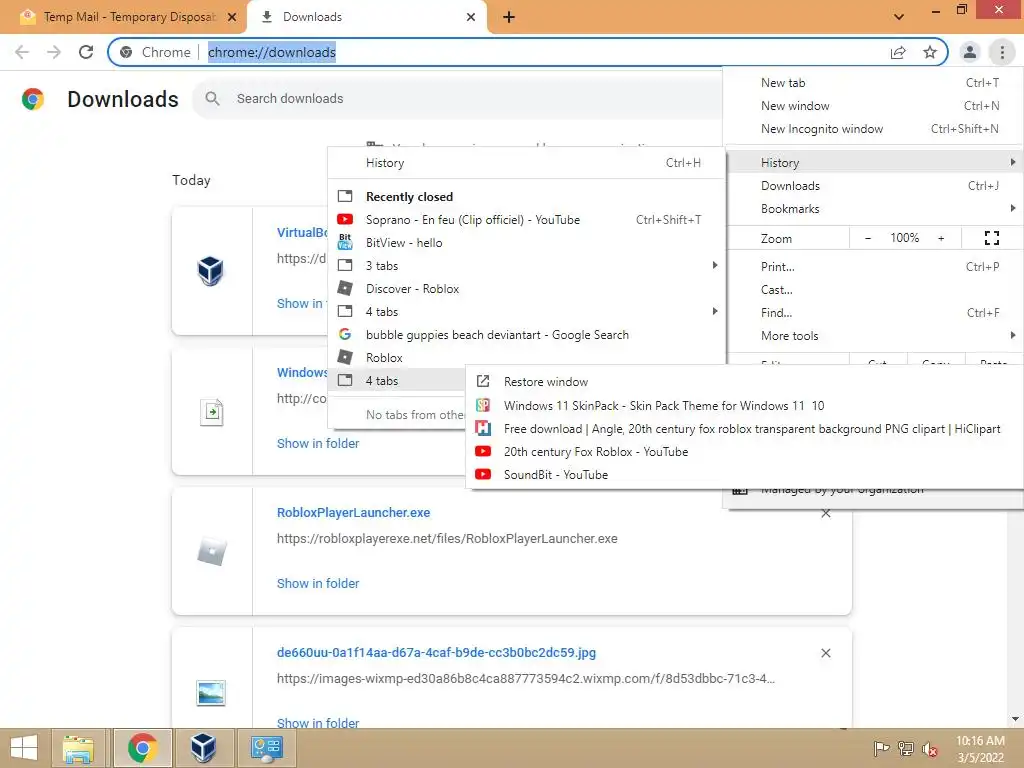Click the robloxplayerexe.net source URL

447,539
